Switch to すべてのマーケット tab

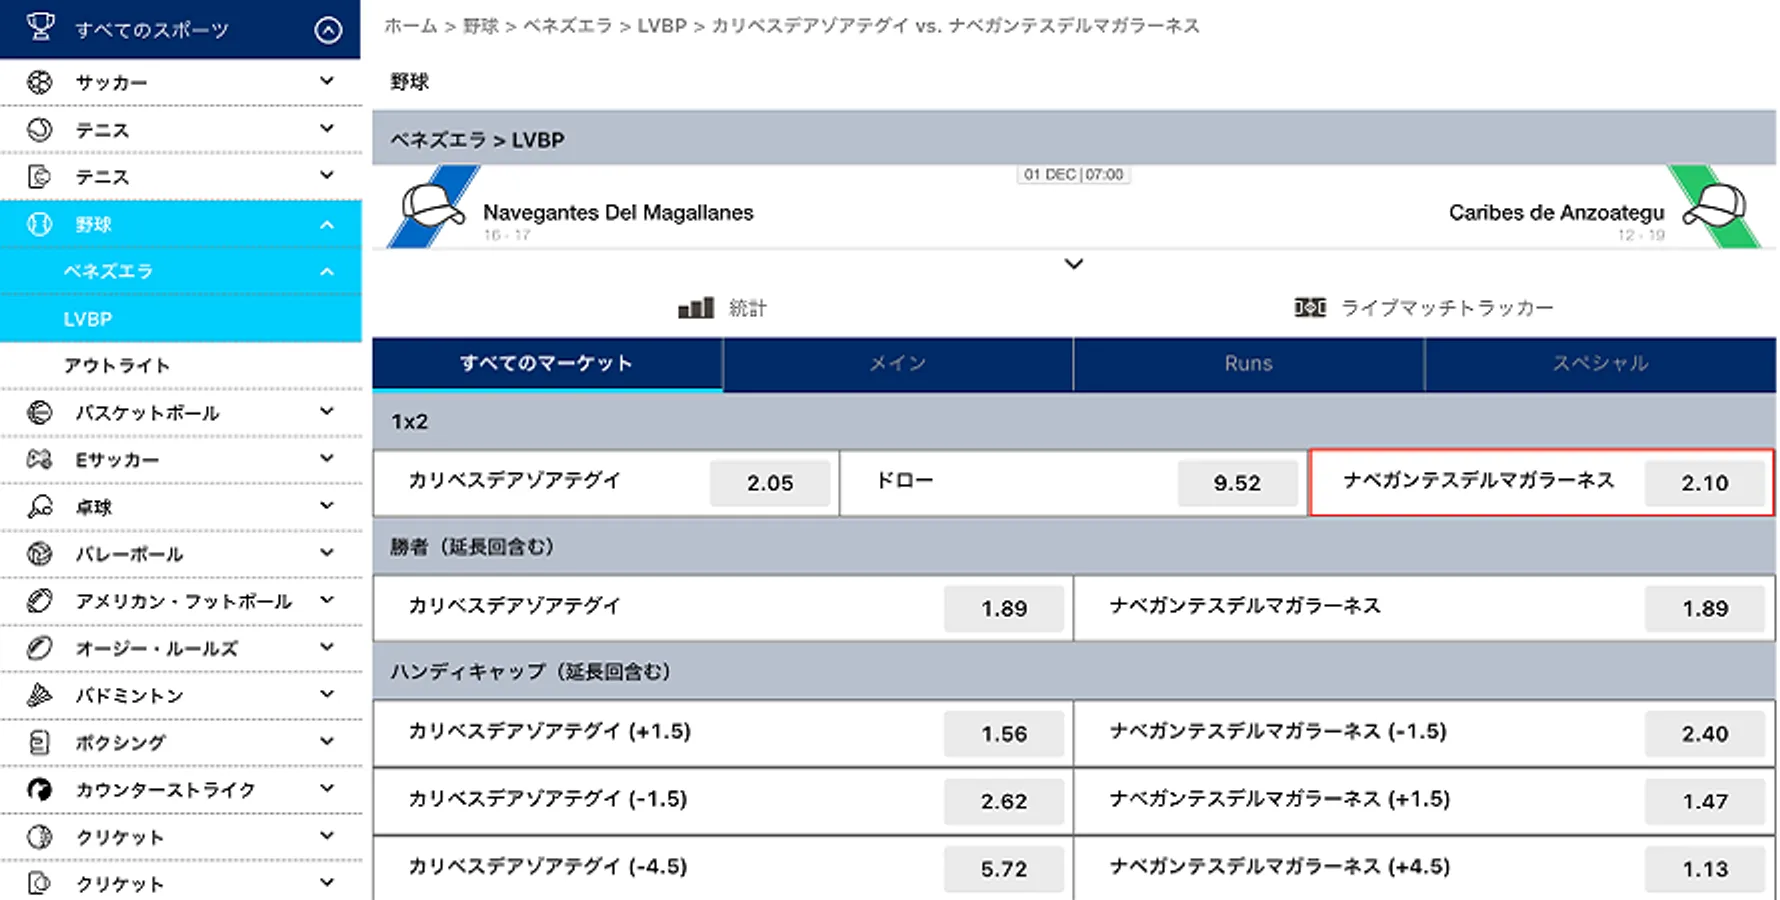tap(547, 364)
